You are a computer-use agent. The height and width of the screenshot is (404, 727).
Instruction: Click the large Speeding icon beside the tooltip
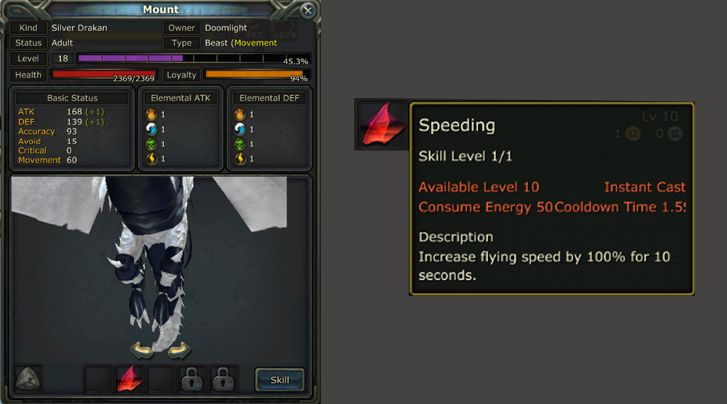click(x=381, y=124)
